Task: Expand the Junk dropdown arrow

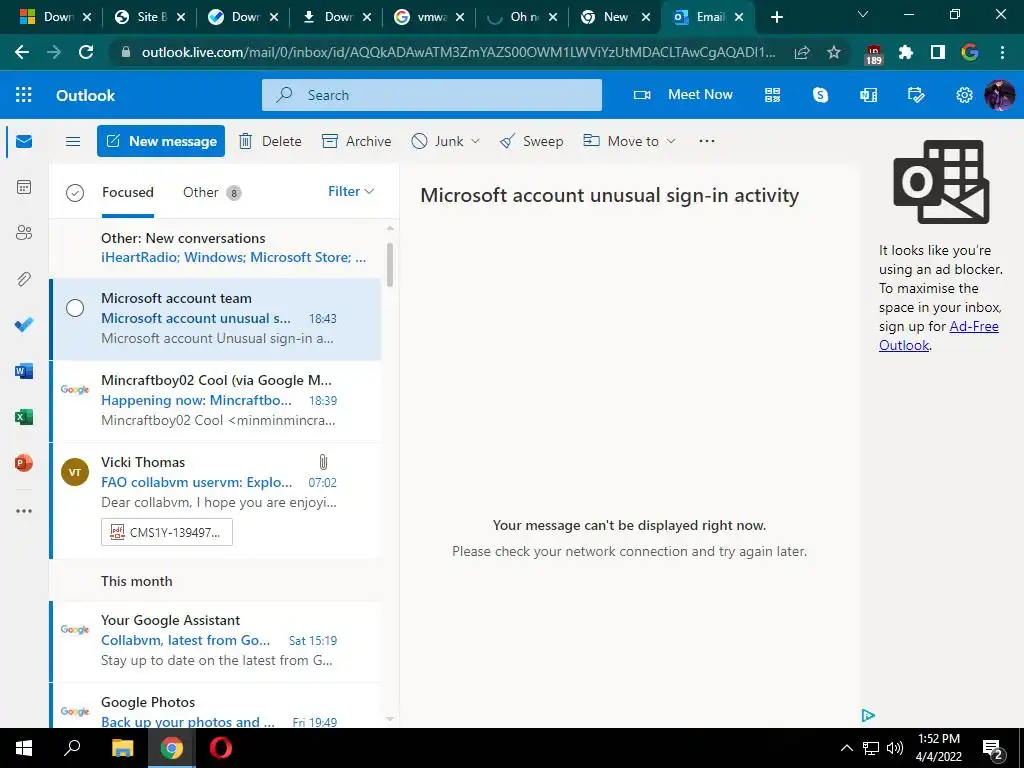Action: (x=475, y=141)
